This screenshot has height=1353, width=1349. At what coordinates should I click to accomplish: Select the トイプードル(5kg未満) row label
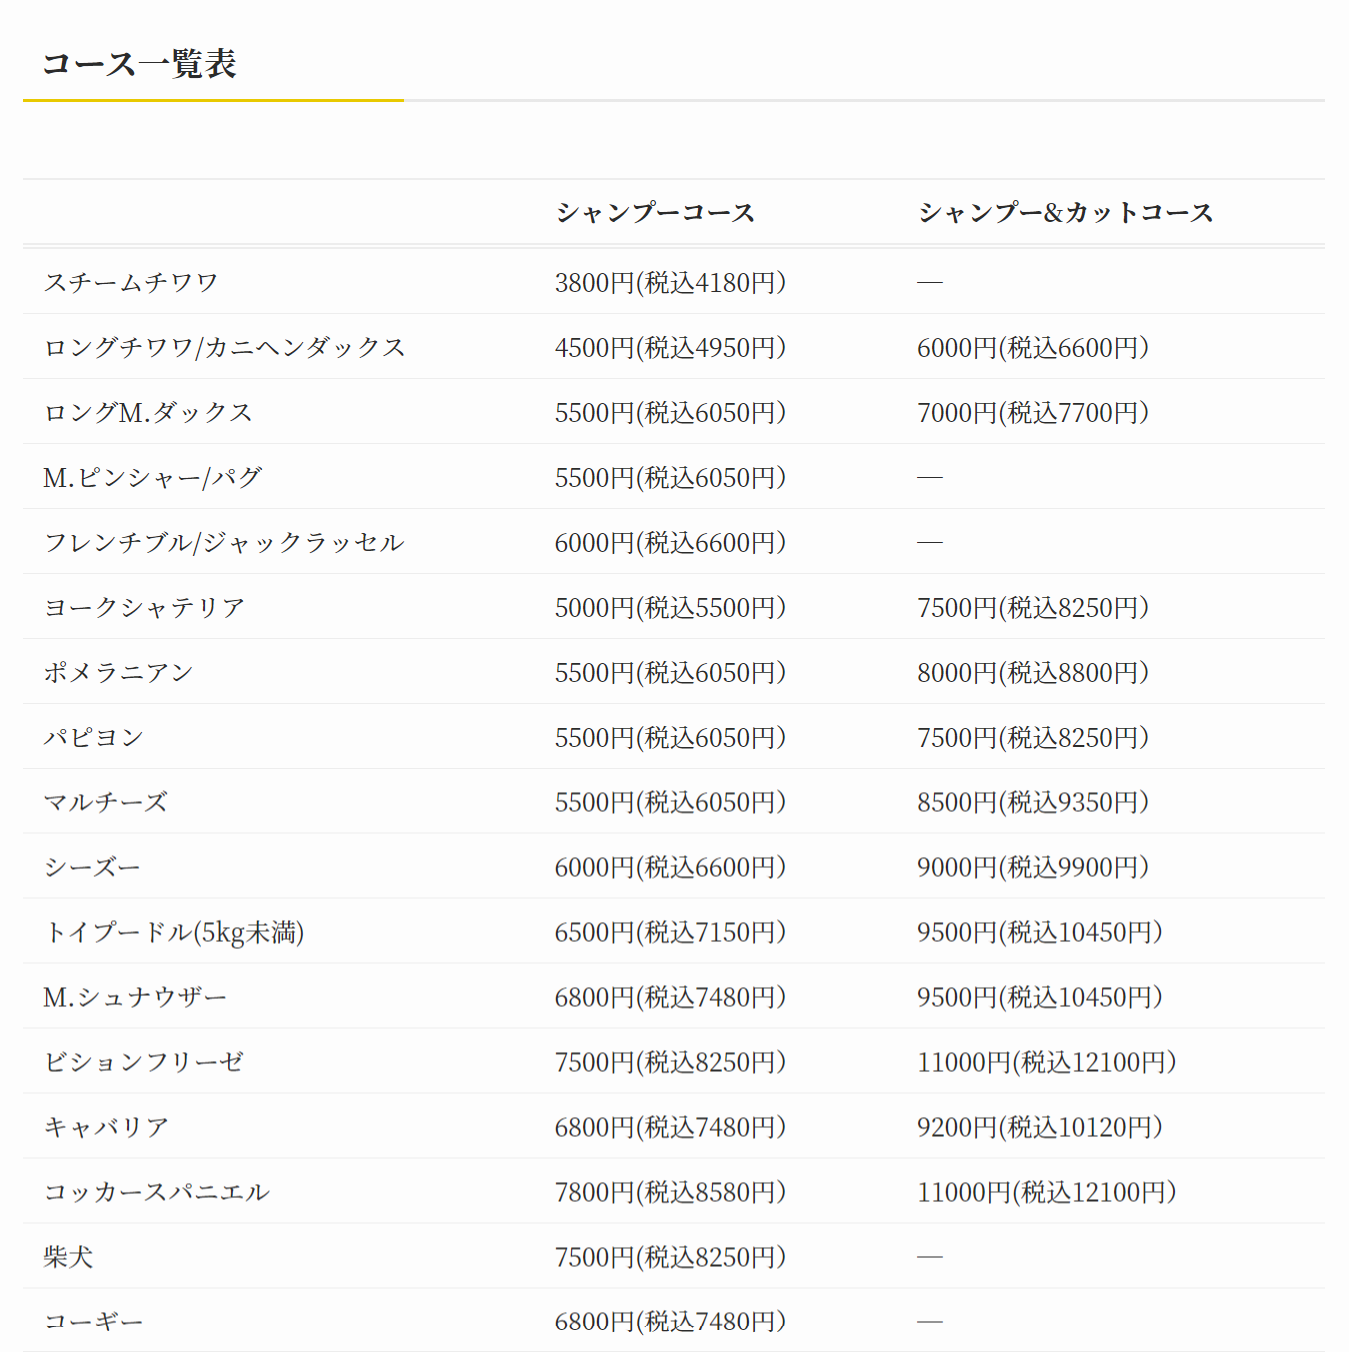point(174,932)
